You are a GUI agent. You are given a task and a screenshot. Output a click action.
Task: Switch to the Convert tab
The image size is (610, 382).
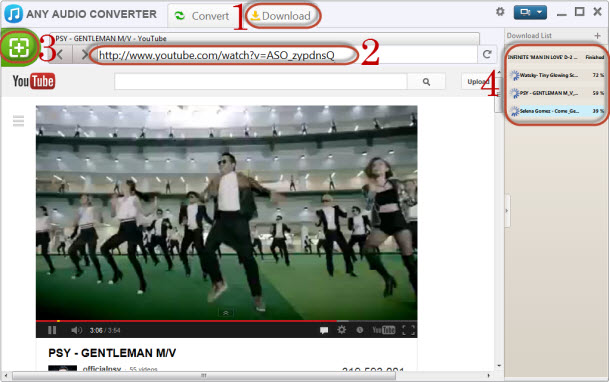202,16
